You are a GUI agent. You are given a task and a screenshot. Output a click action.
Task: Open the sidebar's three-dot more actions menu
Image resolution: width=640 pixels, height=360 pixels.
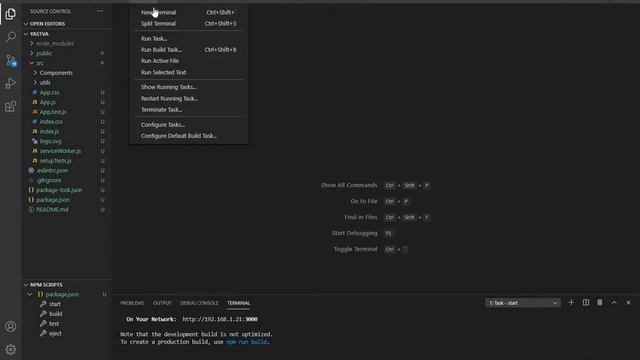click(x=100, y=11)
